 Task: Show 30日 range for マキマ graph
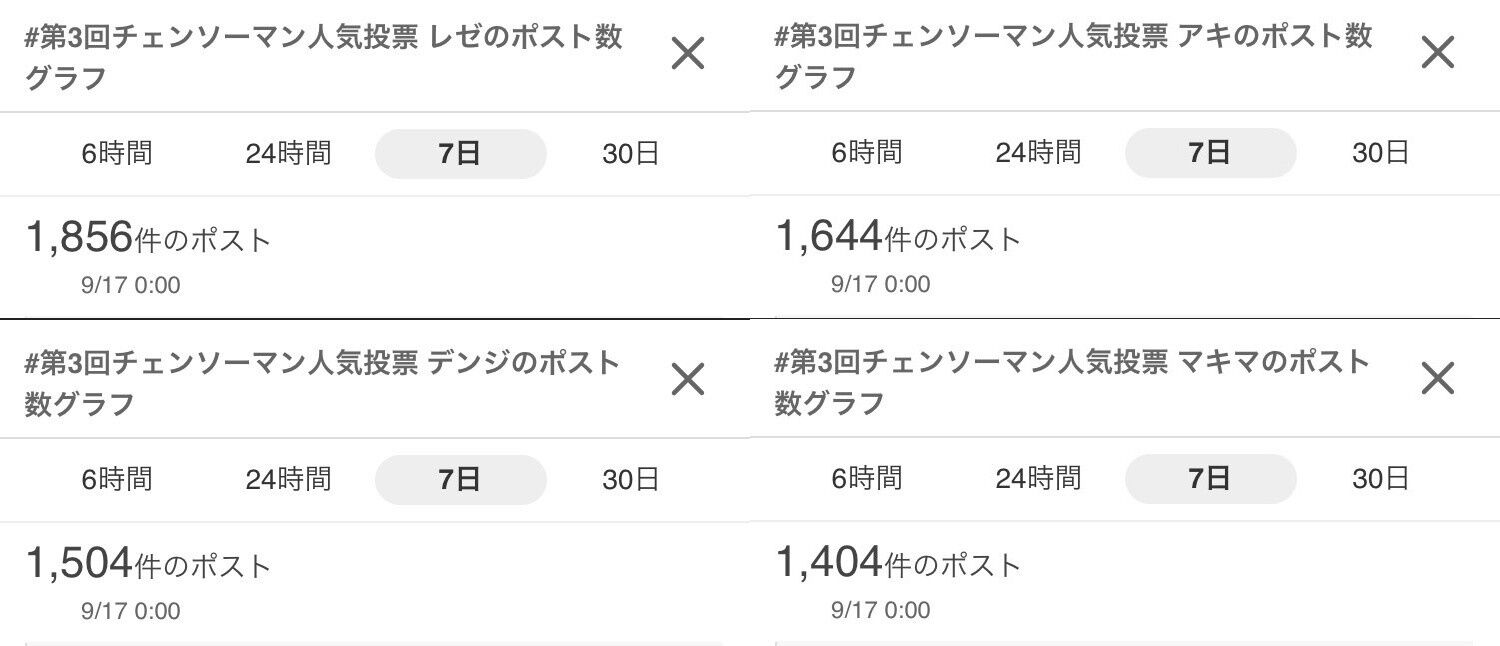pos(1380,479)
